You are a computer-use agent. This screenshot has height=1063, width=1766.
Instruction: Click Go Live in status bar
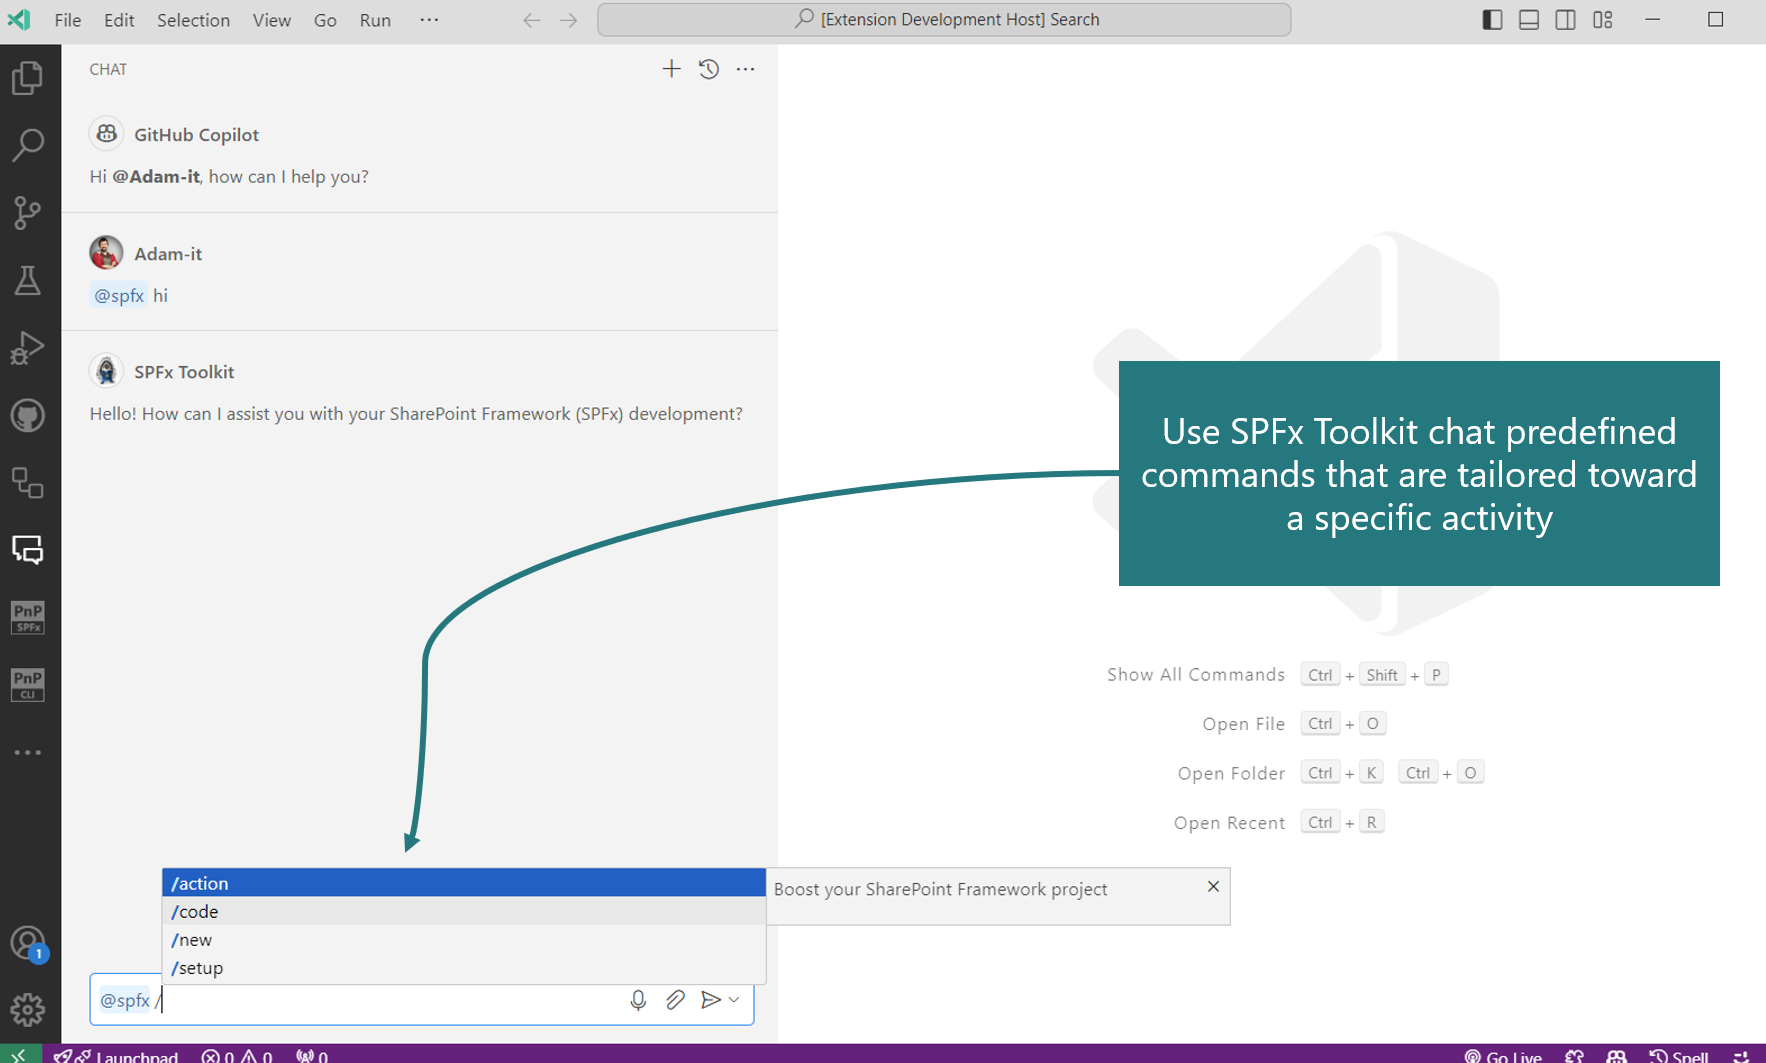tap(1503, 1055)
